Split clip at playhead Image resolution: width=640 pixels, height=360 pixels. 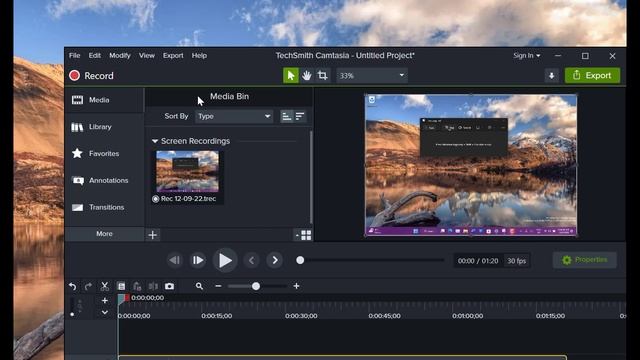click(x=153, y=287)
